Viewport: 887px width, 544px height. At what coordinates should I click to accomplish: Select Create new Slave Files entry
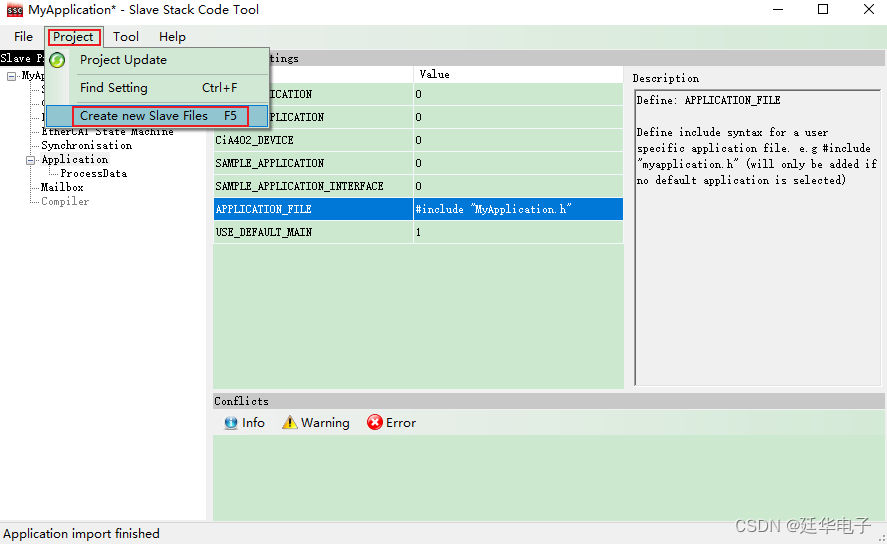157,116
